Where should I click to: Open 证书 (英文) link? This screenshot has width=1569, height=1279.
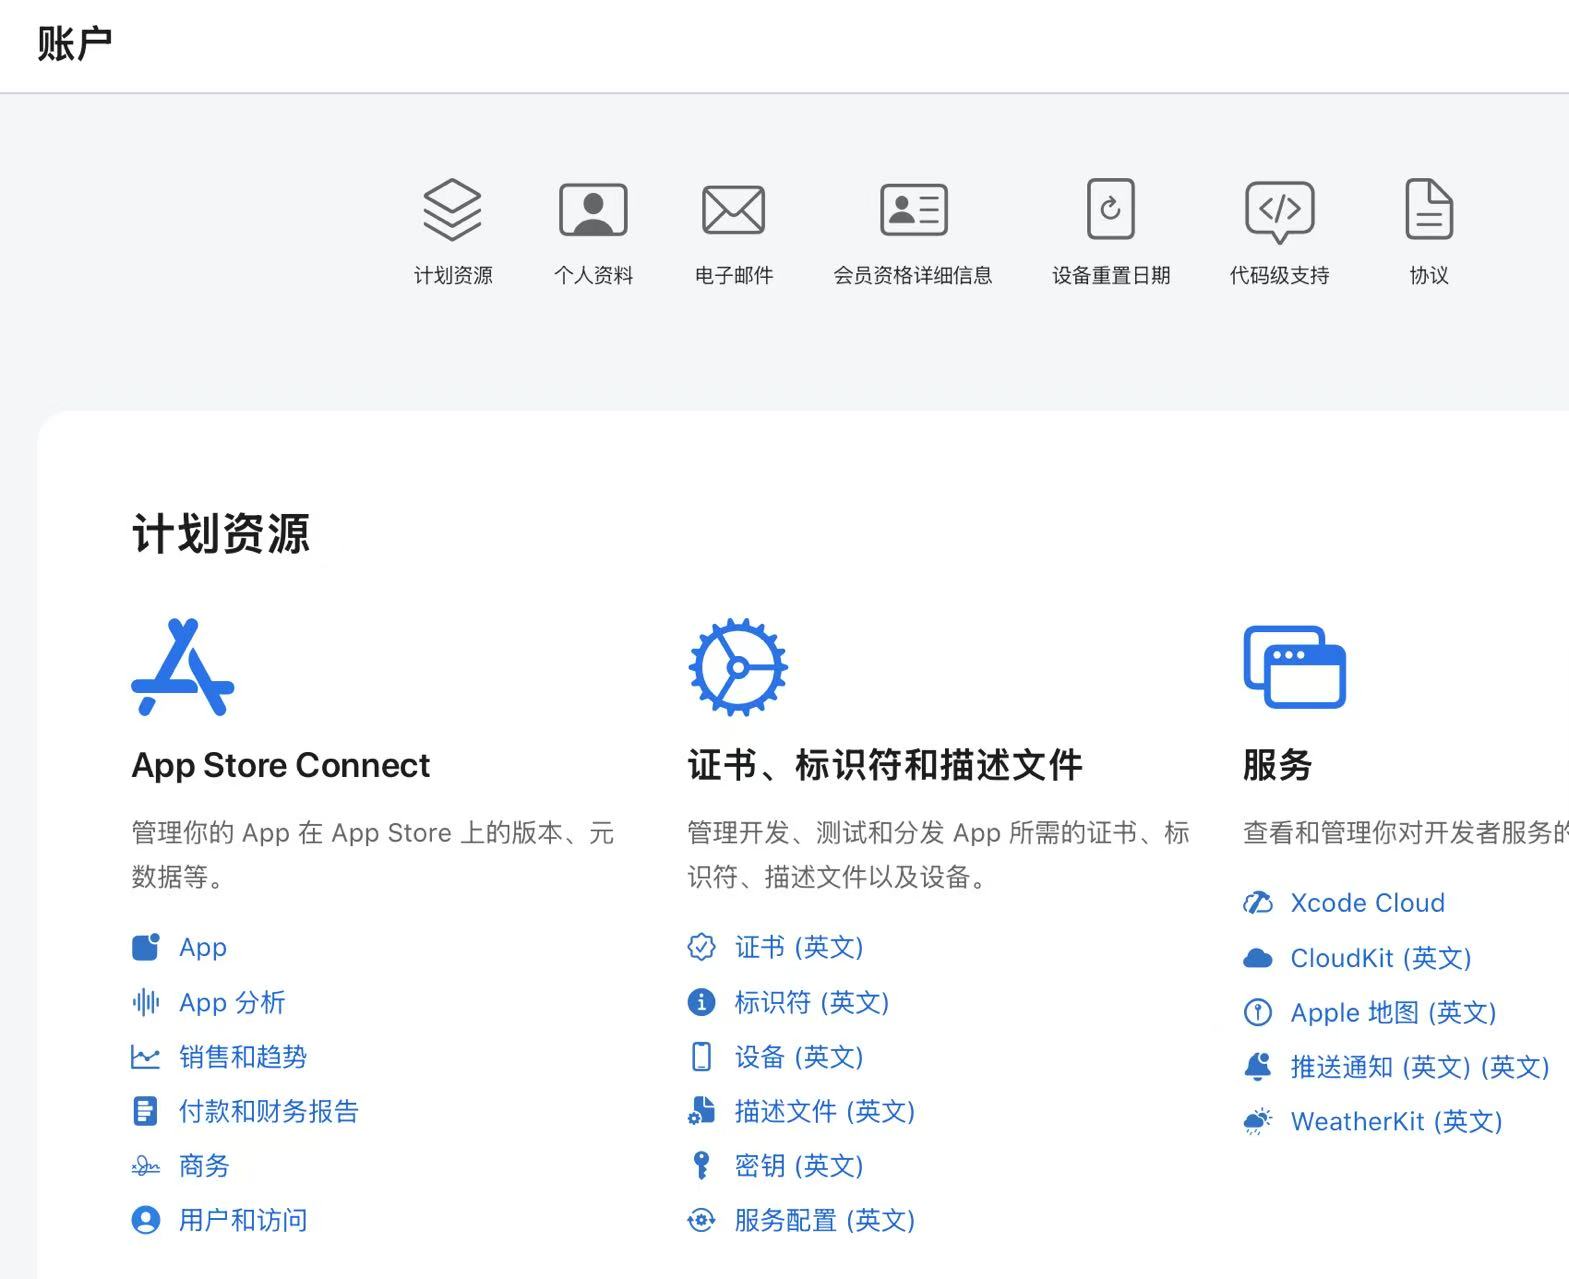[798, 947]
